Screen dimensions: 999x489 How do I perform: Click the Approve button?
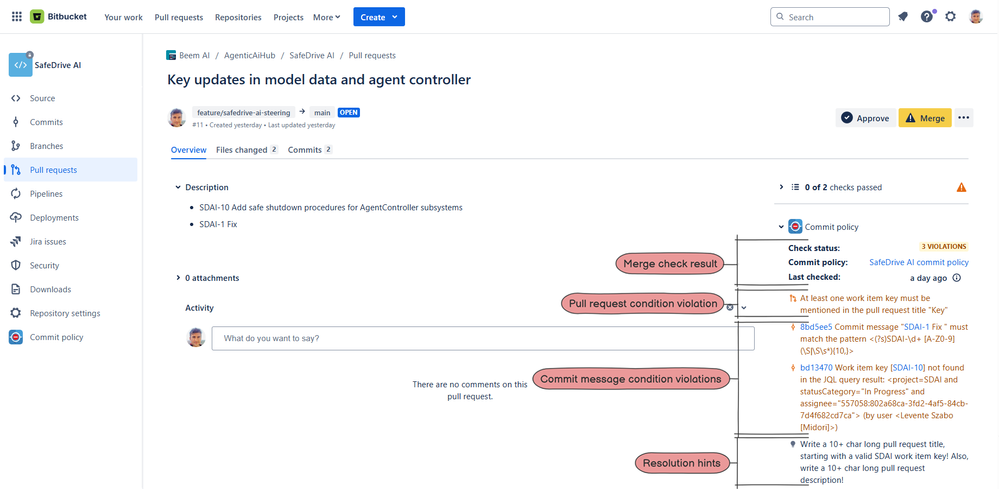tap(865, 118)
